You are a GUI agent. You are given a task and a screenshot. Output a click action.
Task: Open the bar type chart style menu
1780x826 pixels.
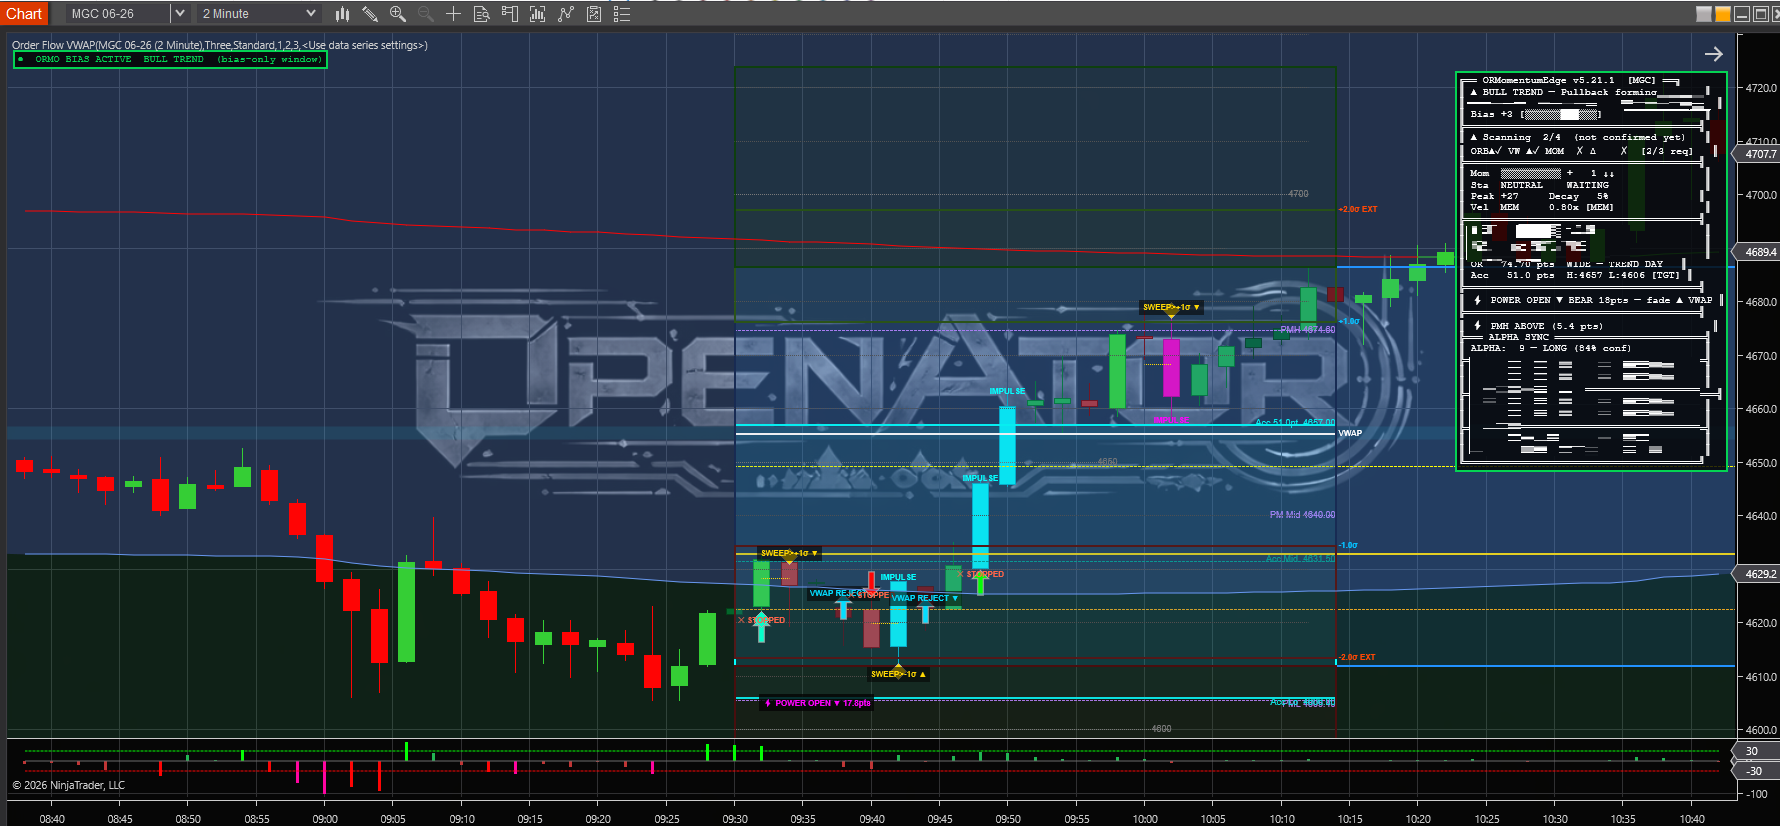coord(342,14)
